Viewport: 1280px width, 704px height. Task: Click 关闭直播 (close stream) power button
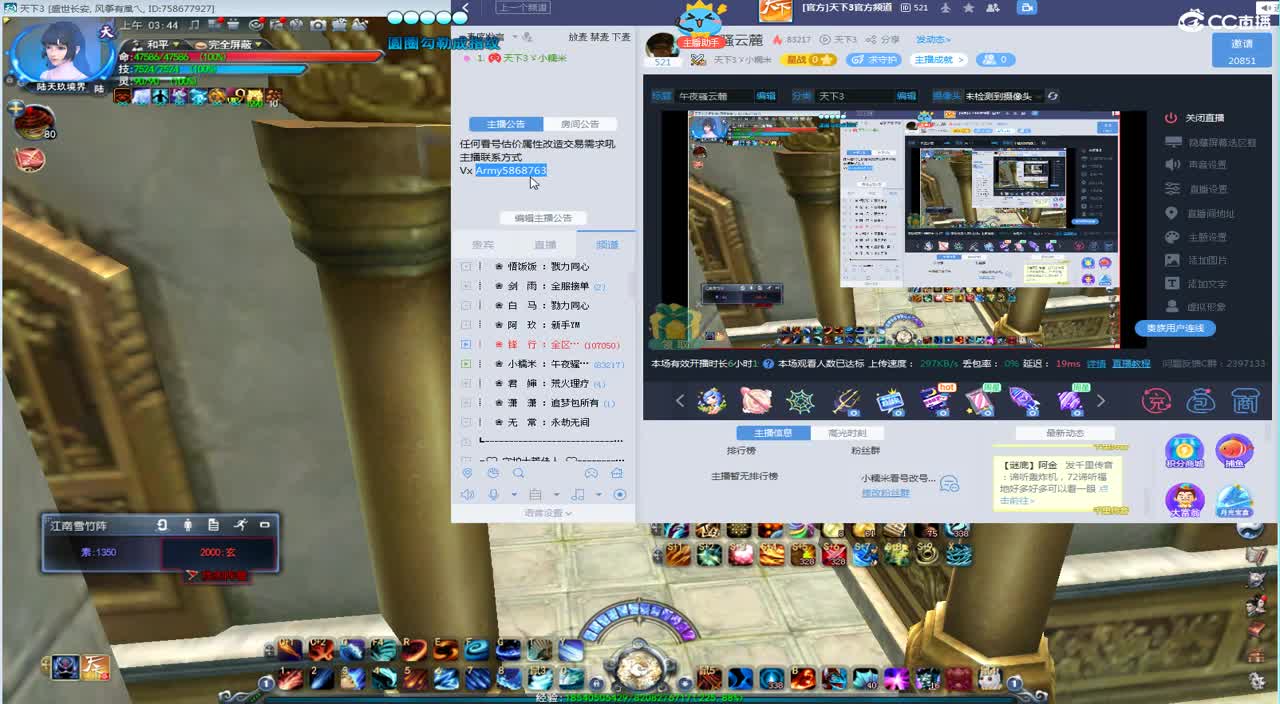pos(1171,118)
